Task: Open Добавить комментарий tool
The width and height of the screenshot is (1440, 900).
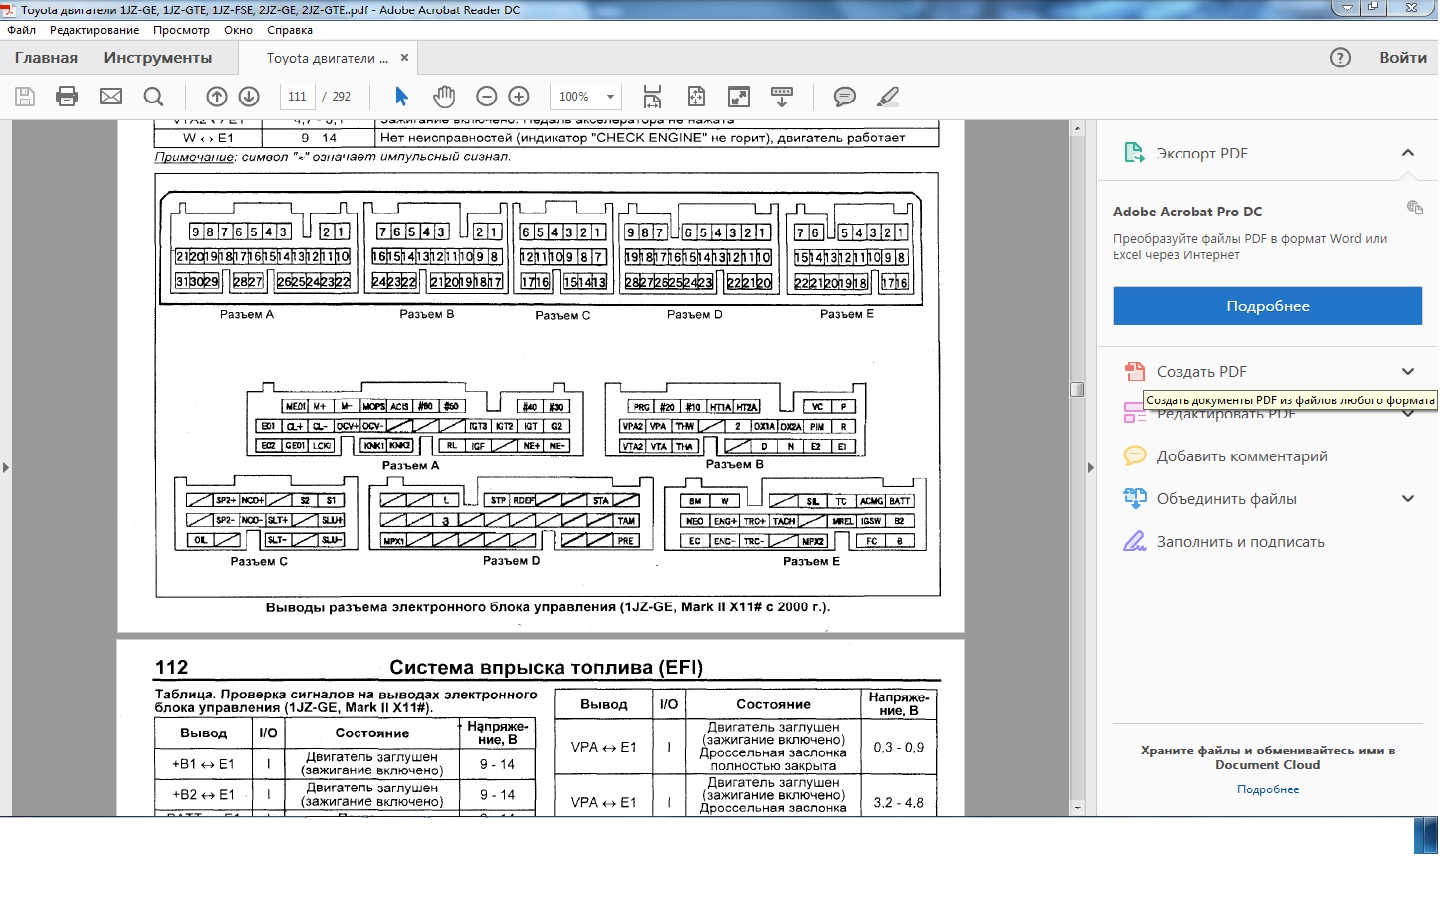Action: click(x=1242, y=456)
